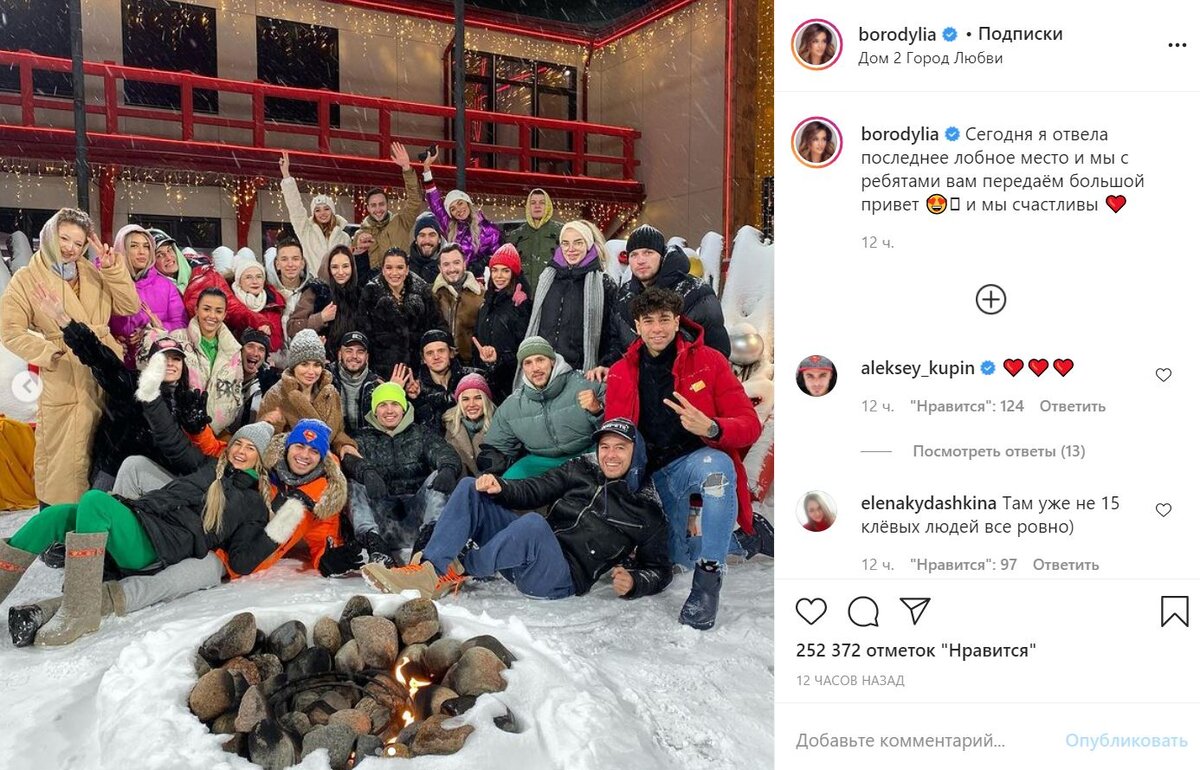The image size is (1200, 770).
Task: Open location 'Дом 2 Город Любви'
Action: coord(930,58)
